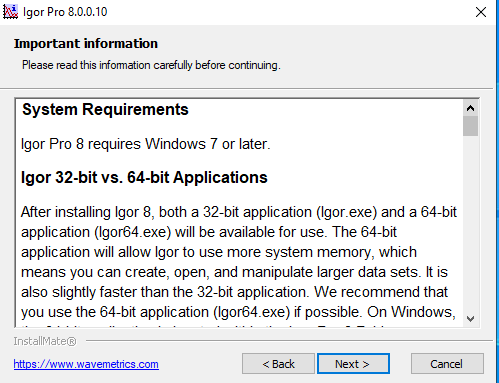Cancel the installation
499x383 pixels.
447,364
